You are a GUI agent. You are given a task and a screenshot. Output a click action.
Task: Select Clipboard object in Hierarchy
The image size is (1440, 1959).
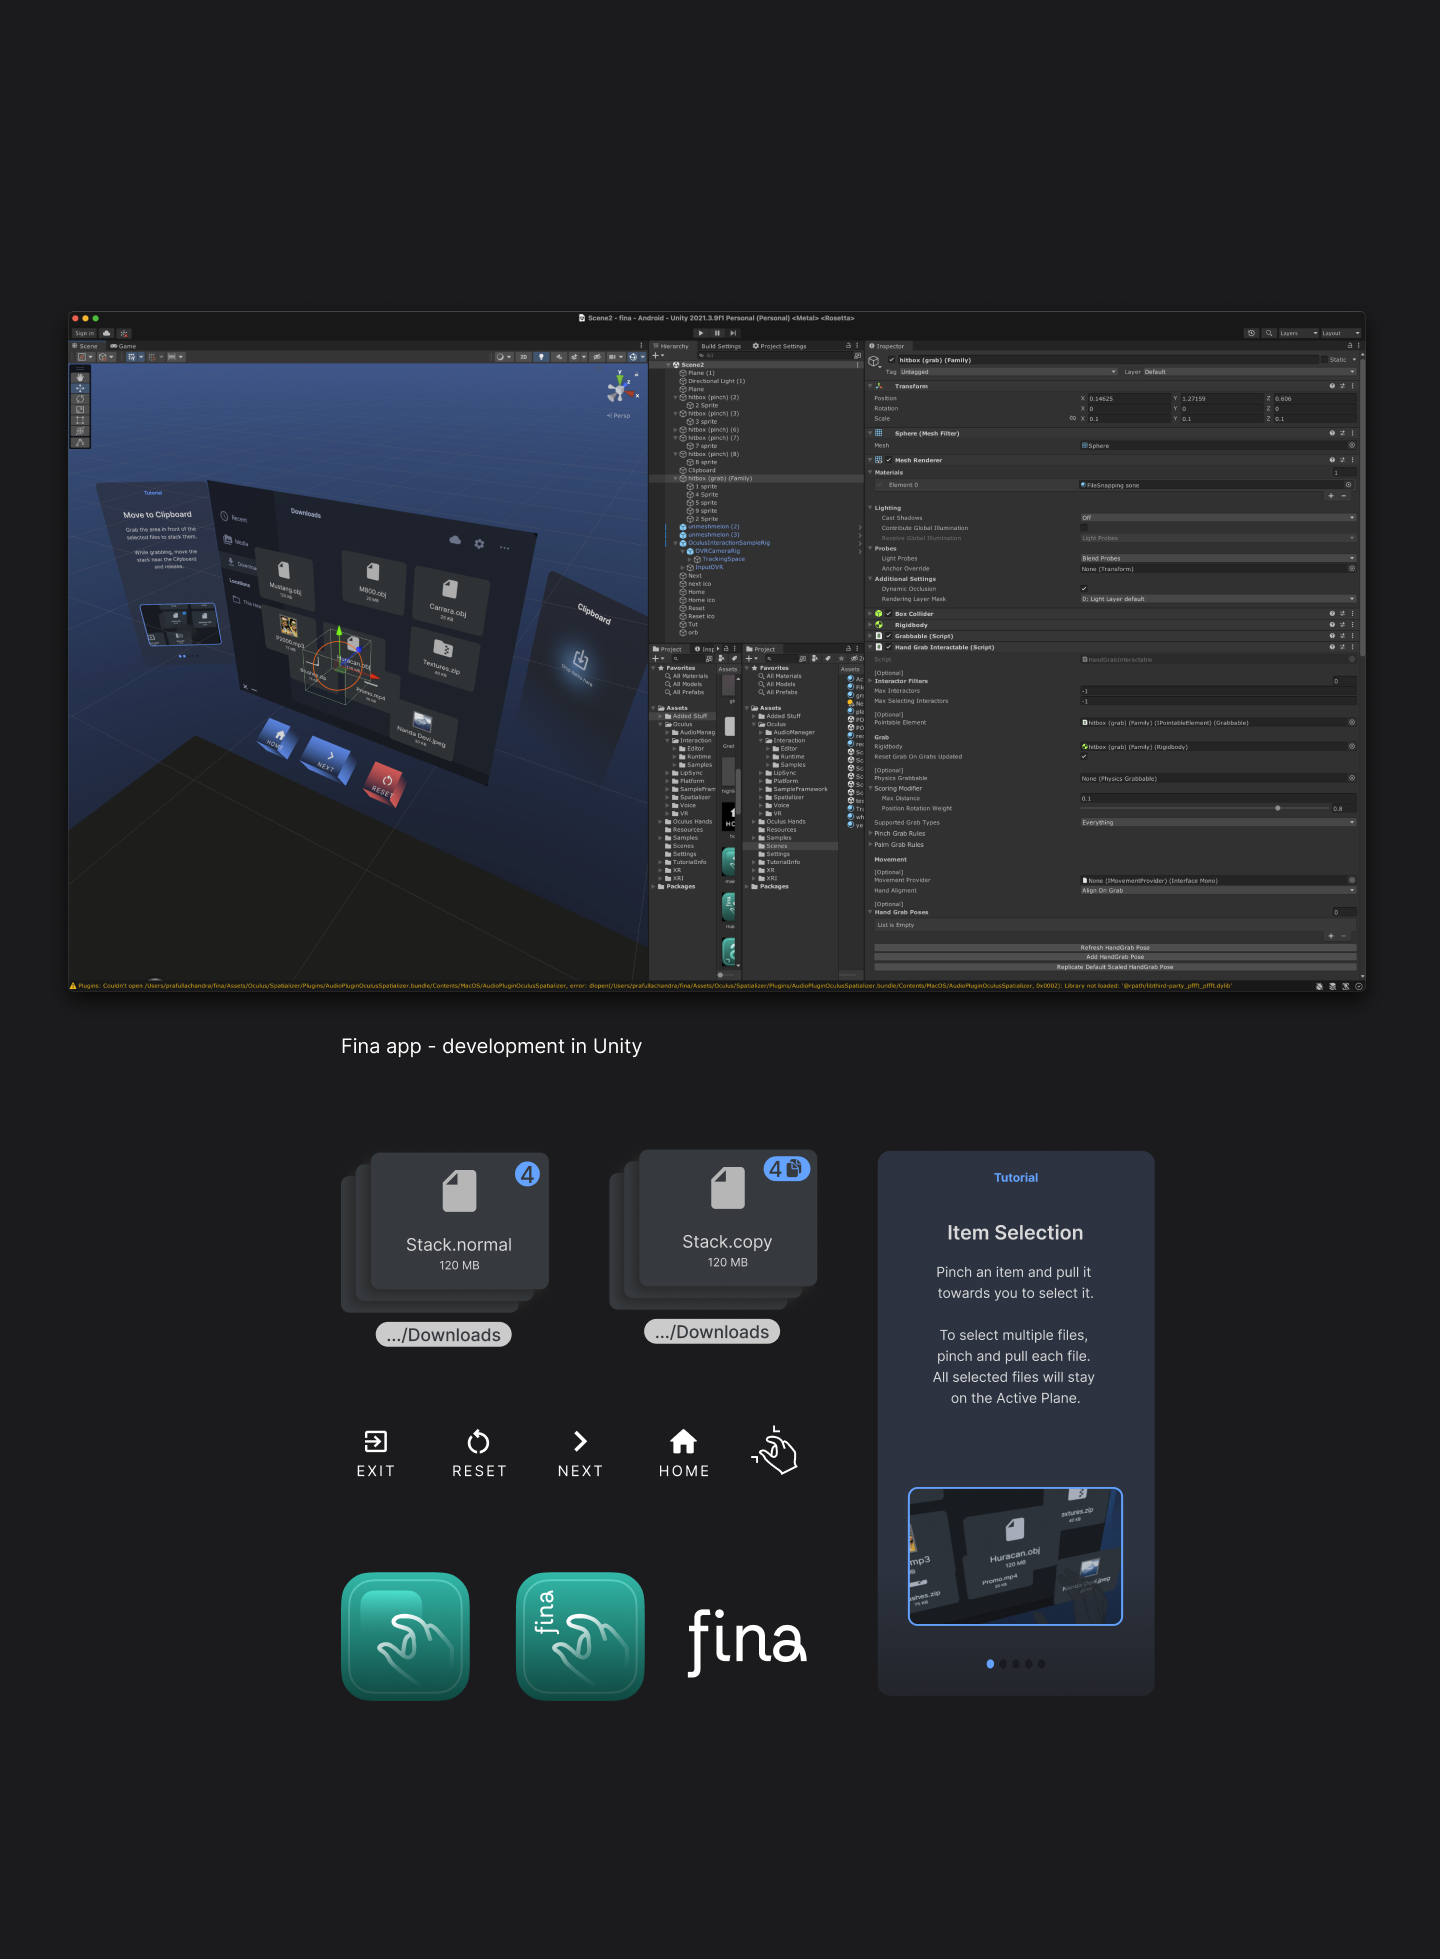point(701,470)
